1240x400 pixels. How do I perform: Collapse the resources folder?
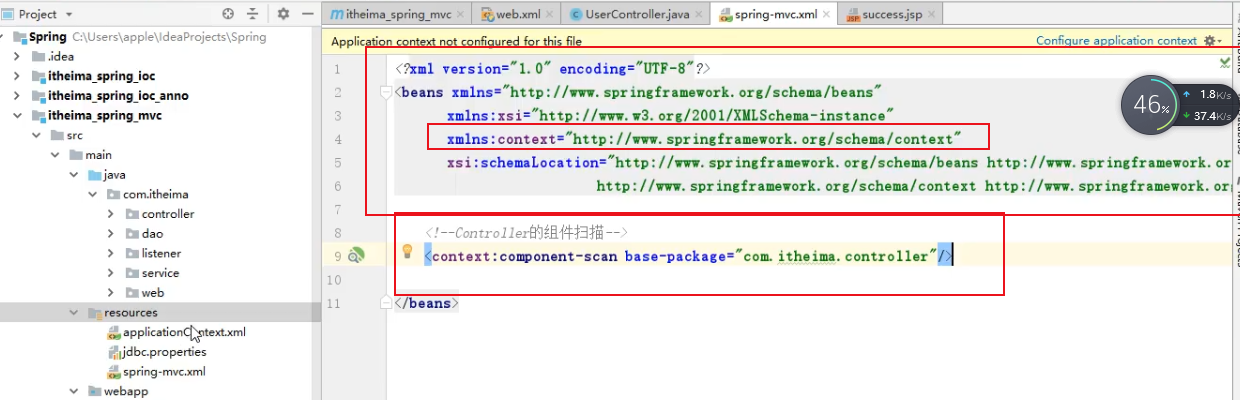[x=73, y=313]
